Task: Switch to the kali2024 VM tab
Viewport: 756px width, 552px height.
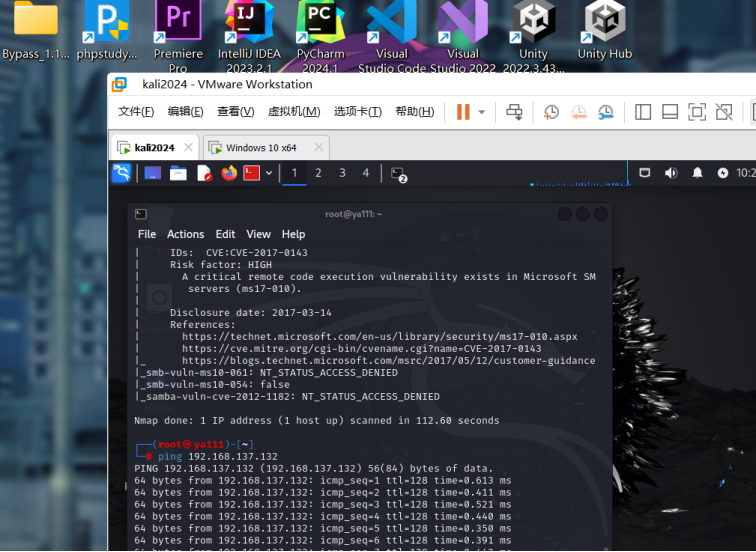Action: click(x=155, y=148)
